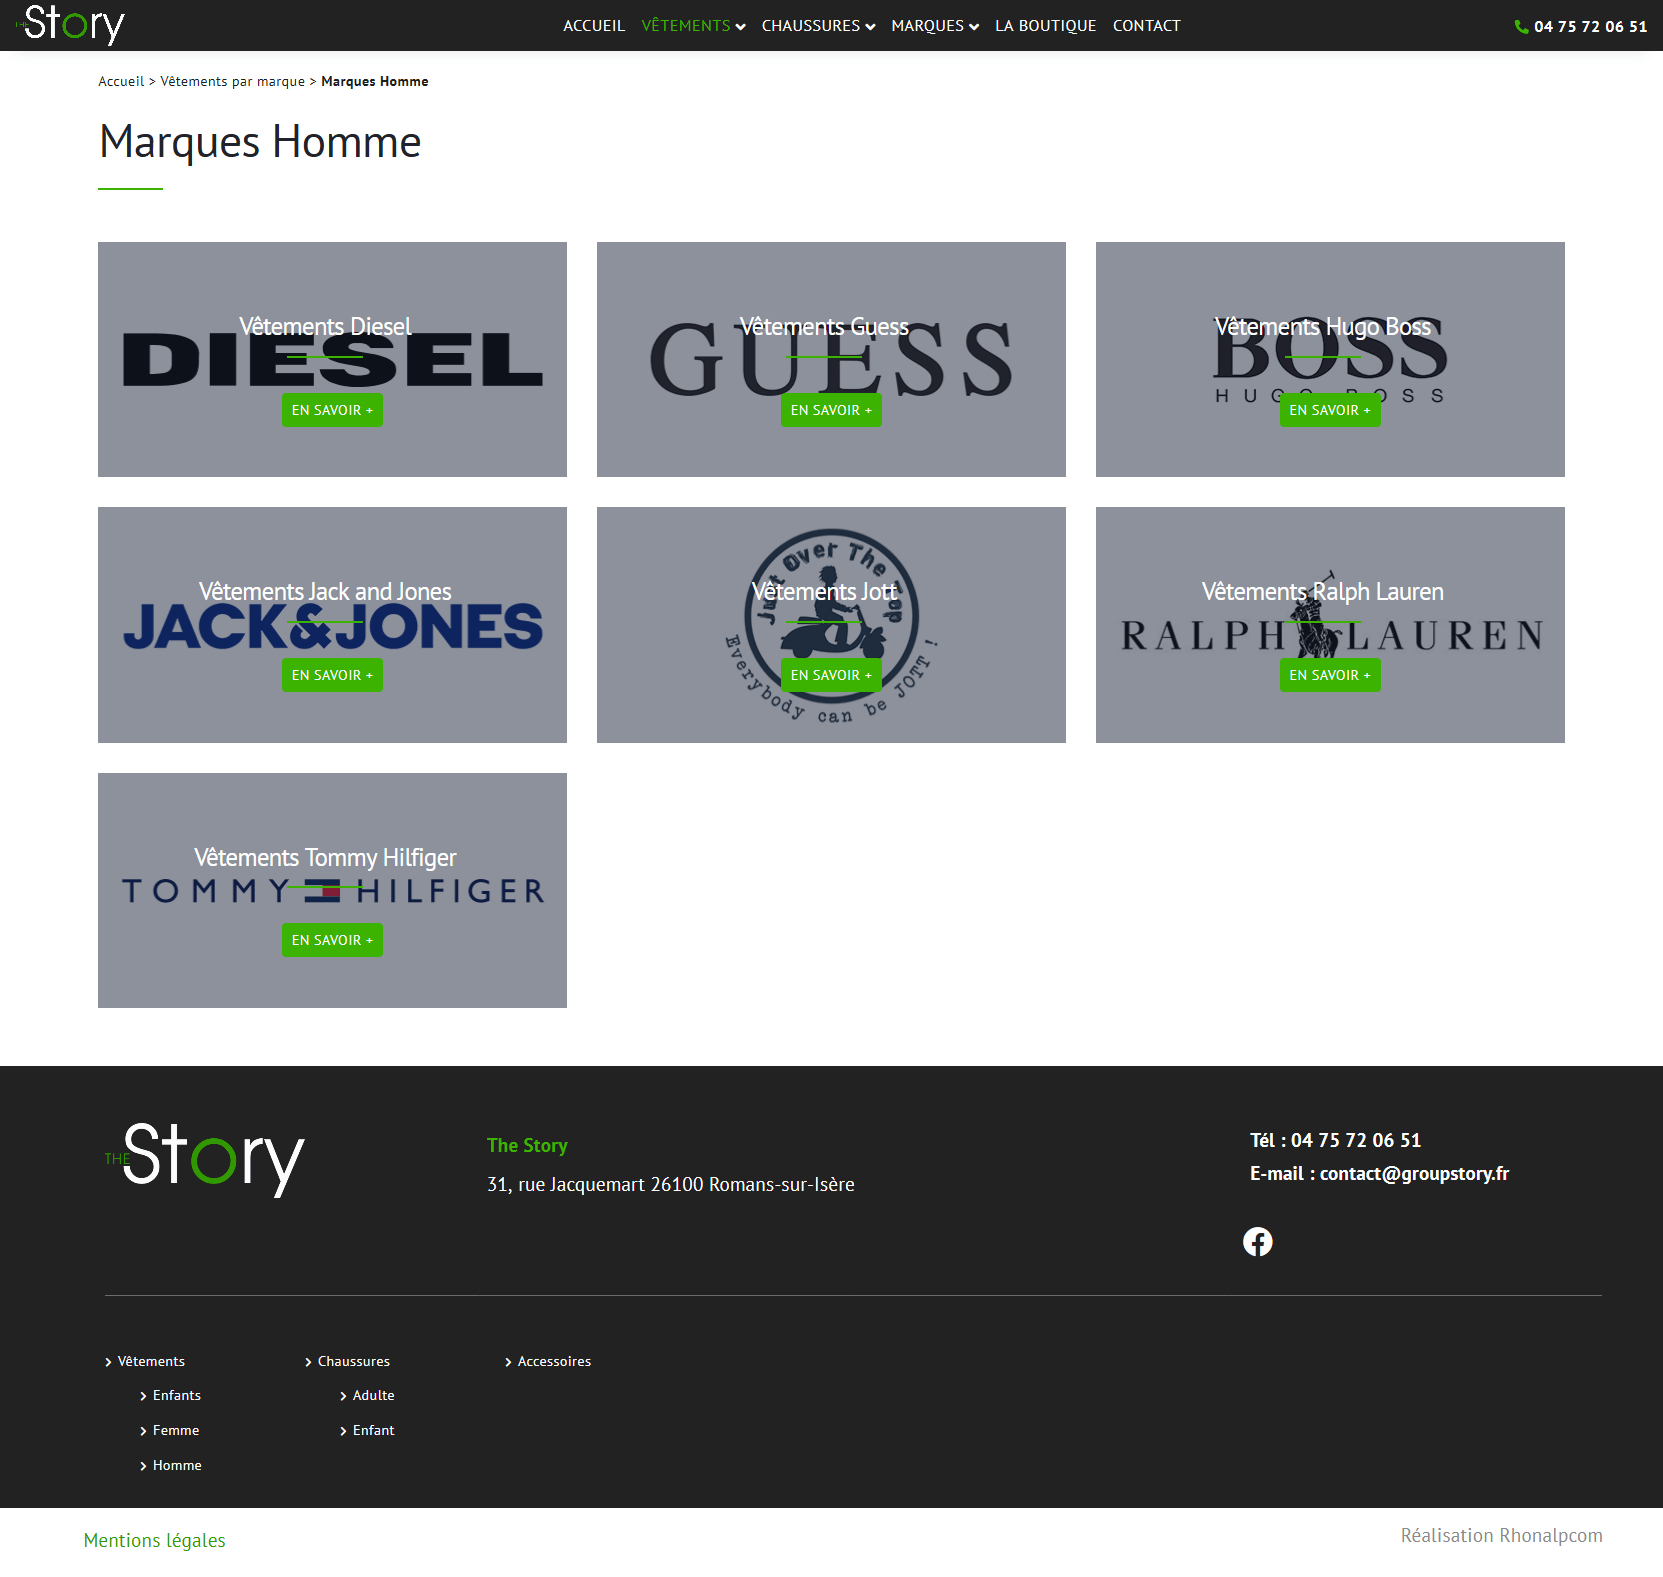Open the Vêtements Hugo Boss title
Viewport: 1663px width, 1577px height.
pyautogui.click(x=1322, y=327)
